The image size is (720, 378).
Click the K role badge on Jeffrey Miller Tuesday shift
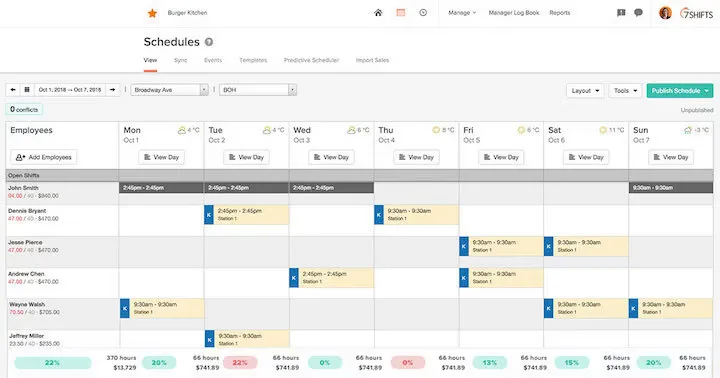click(x=209, y=339)
